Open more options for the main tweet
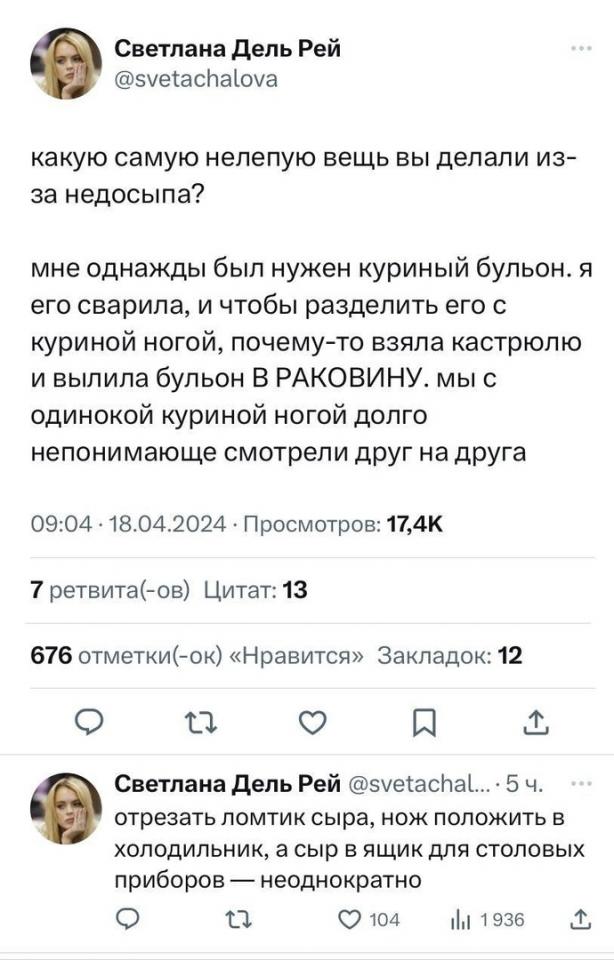 579,47
